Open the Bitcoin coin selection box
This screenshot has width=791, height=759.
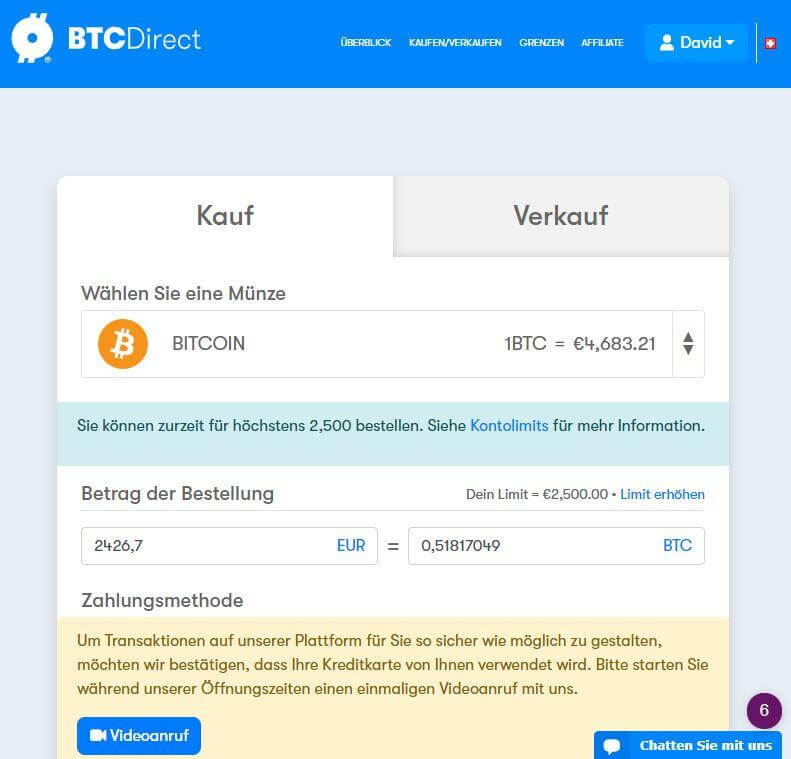click(392, 344)
